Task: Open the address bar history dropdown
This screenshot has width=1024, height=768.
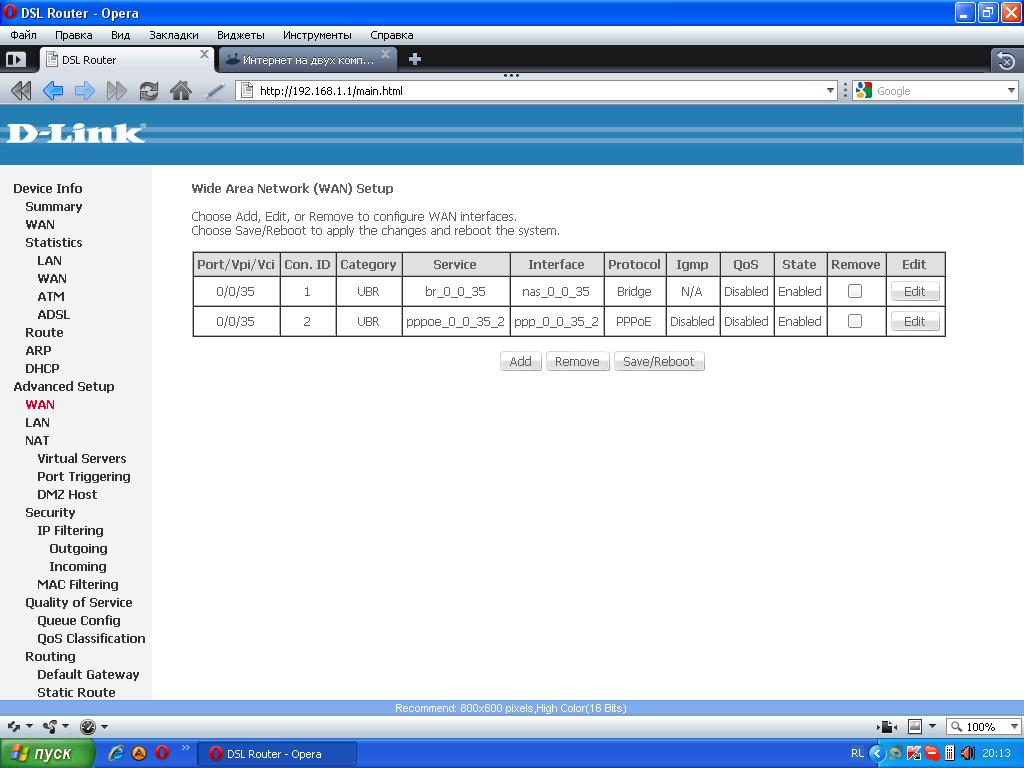Action: 830,91
